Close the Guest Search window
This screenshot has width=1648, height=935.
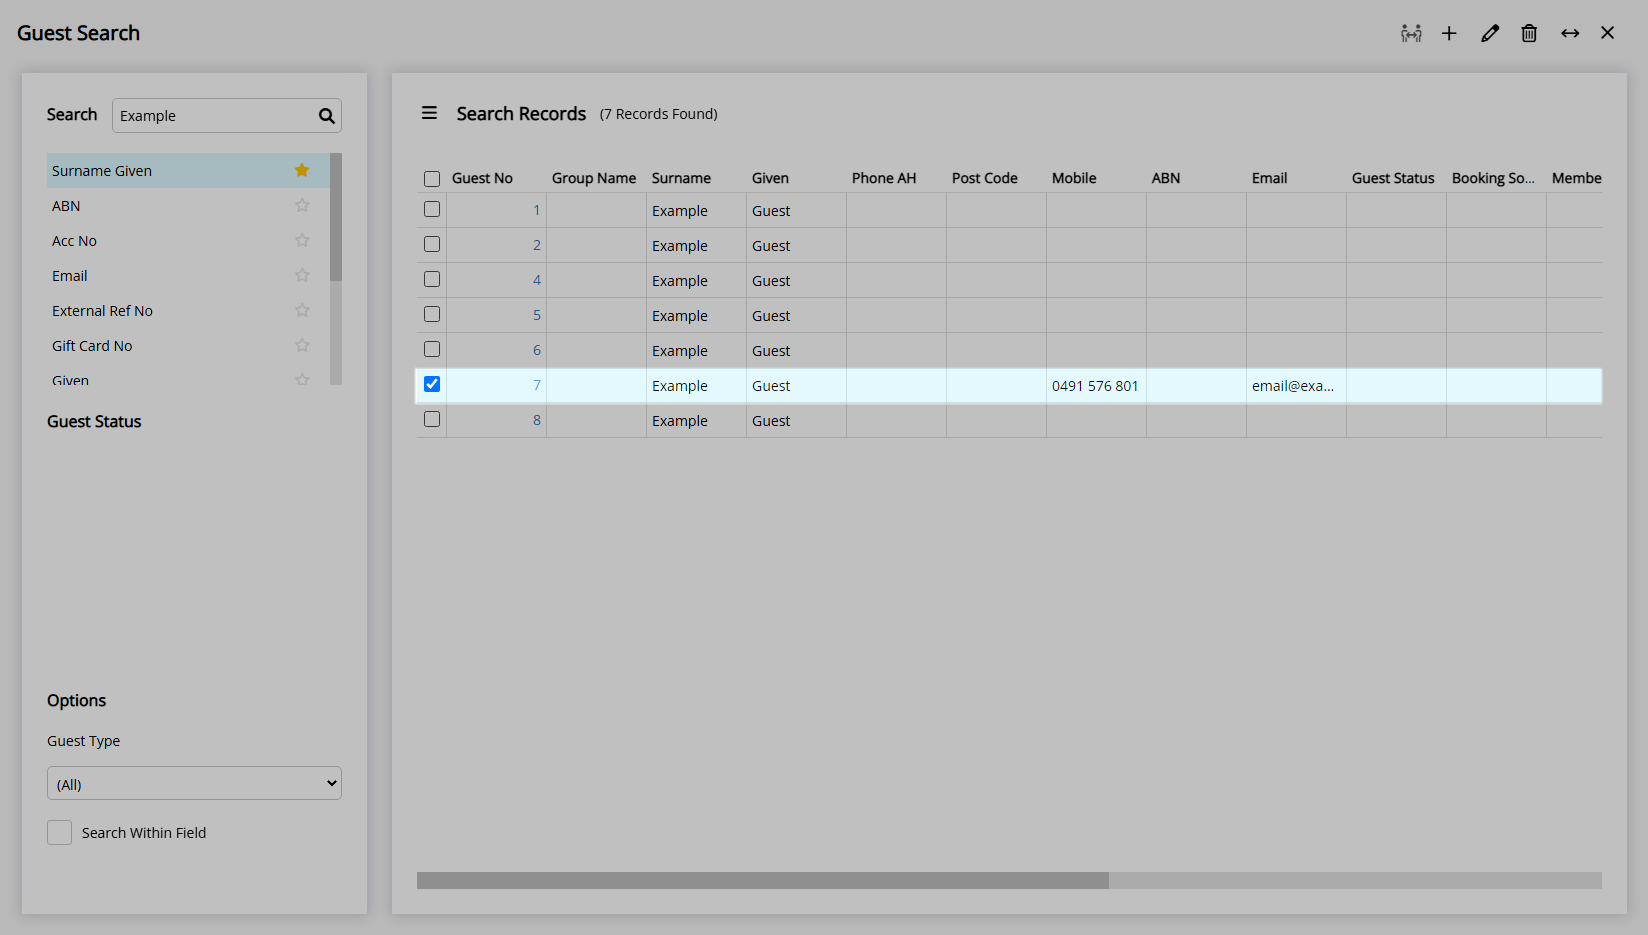tap(1608, 33)
